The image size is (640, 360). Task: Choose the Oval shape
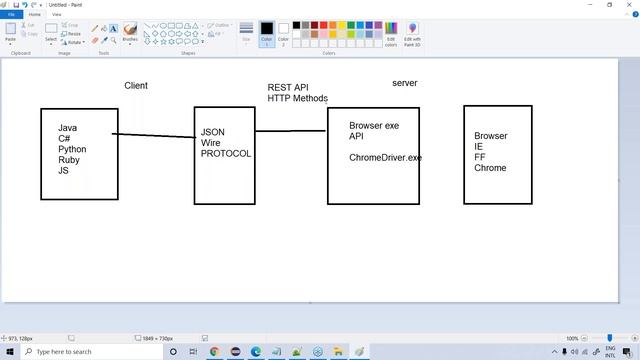tap(163, 26)
